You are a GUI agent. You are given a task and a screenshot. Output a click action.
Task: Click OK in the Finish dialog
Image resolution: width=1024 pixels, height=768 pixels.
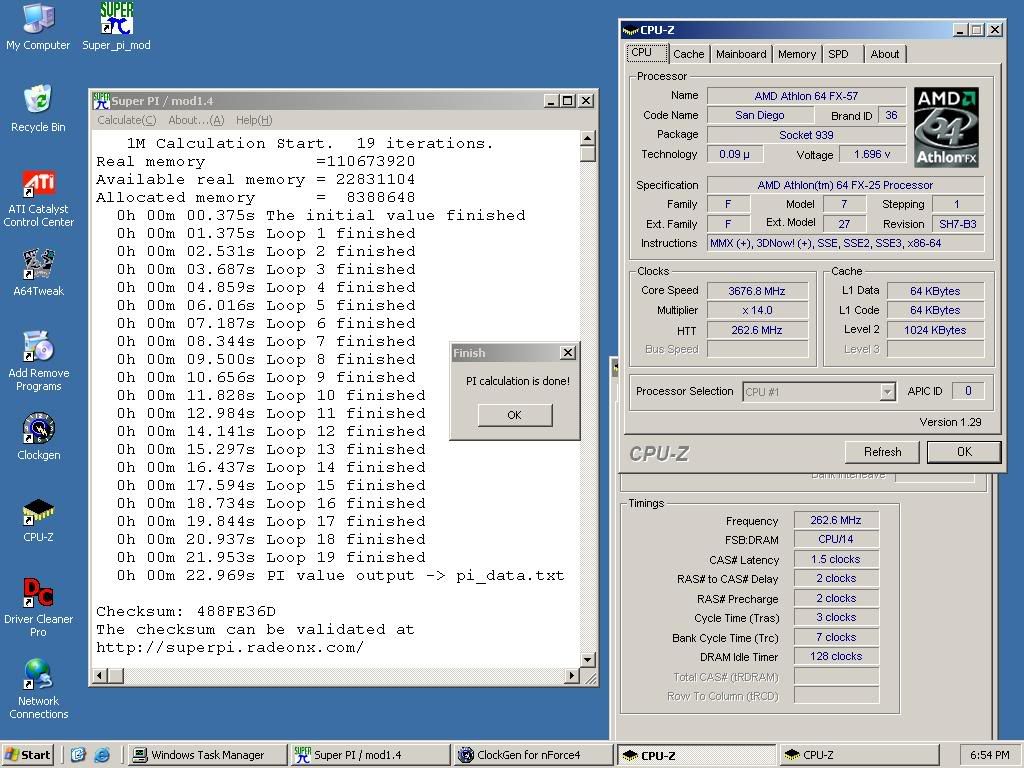pyautogui.click(x=515, y=415)
